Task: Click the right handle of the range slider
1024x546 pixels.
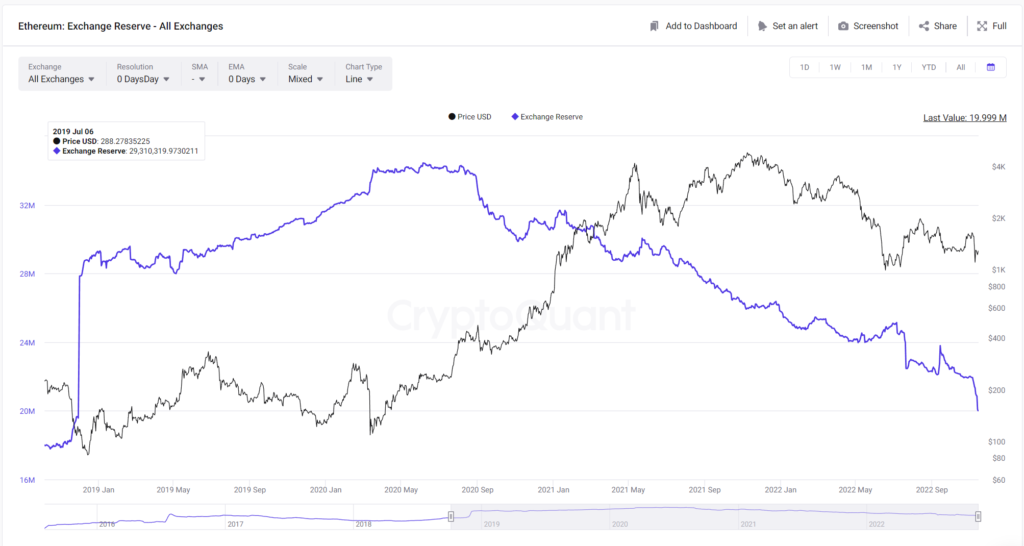Action: [978, 516]
